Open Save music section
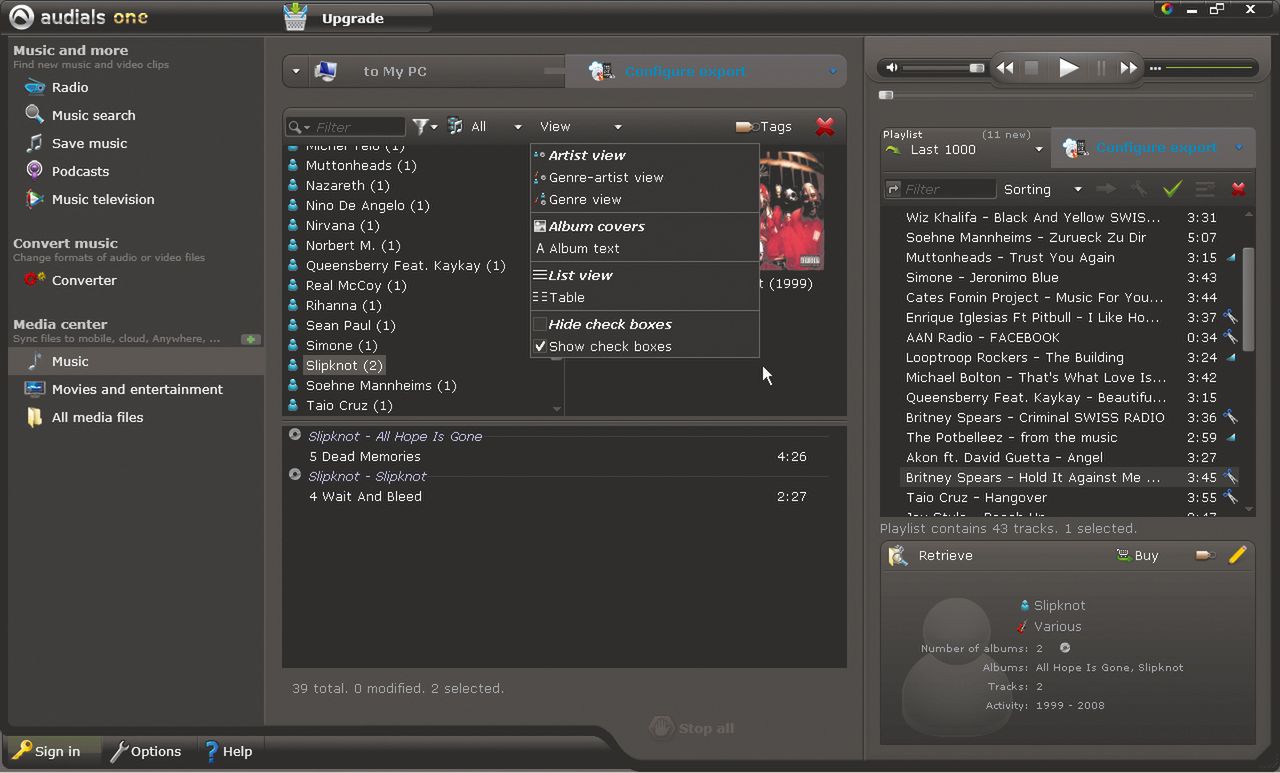This screenshot has width=1280, height=773. coord(89,143)
